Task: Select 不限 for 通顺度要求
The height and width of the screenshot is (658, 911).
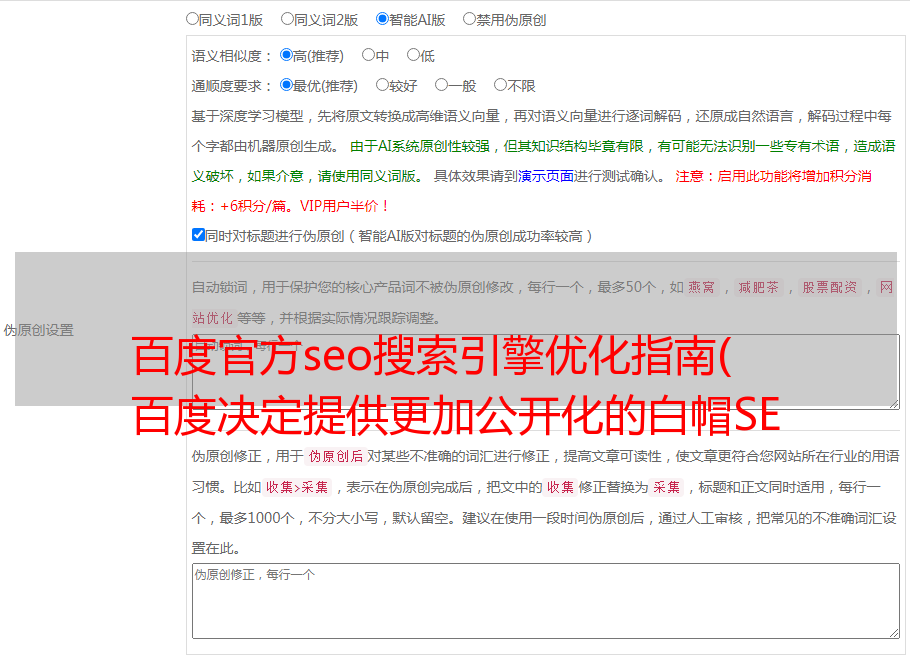Action: 500,85
